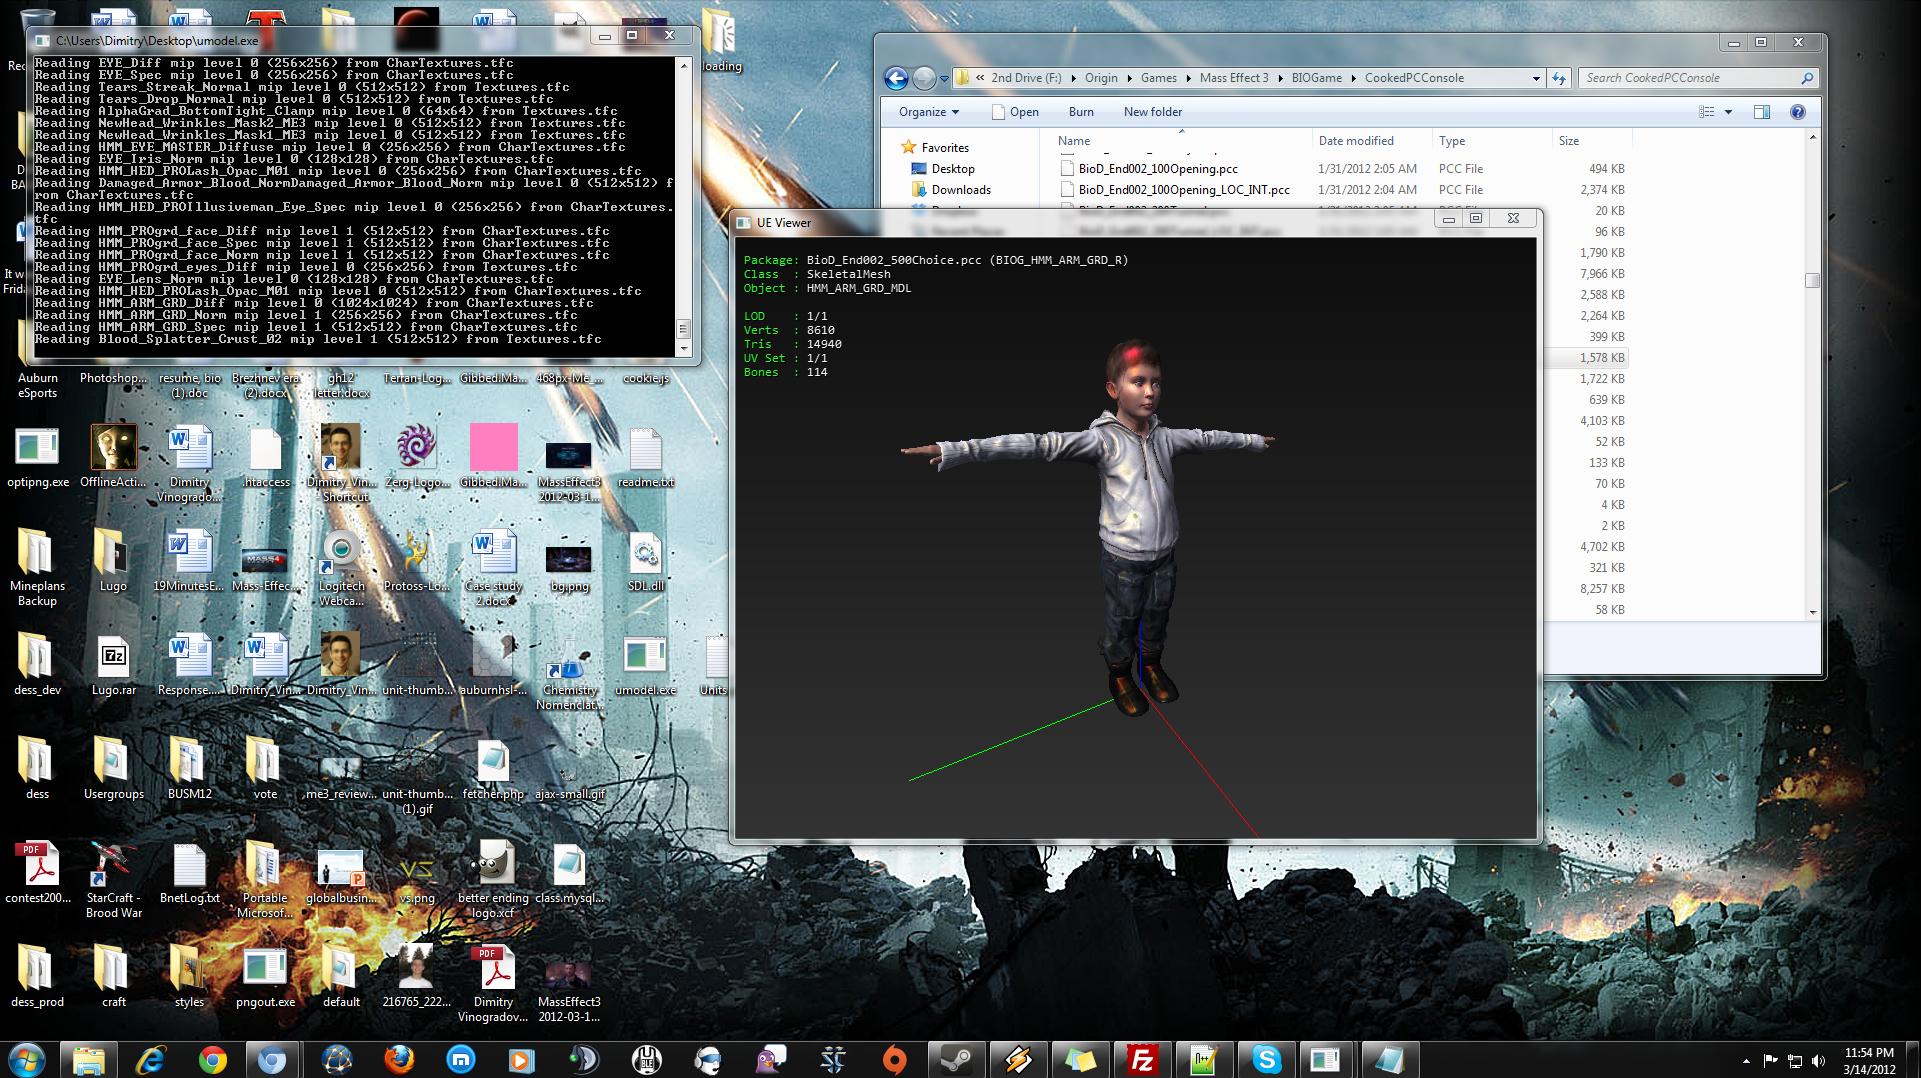Click the Back arrow in the Explorer window
The height and width of the screenshot is (1078, 1921).
click(x=896, y=78)
